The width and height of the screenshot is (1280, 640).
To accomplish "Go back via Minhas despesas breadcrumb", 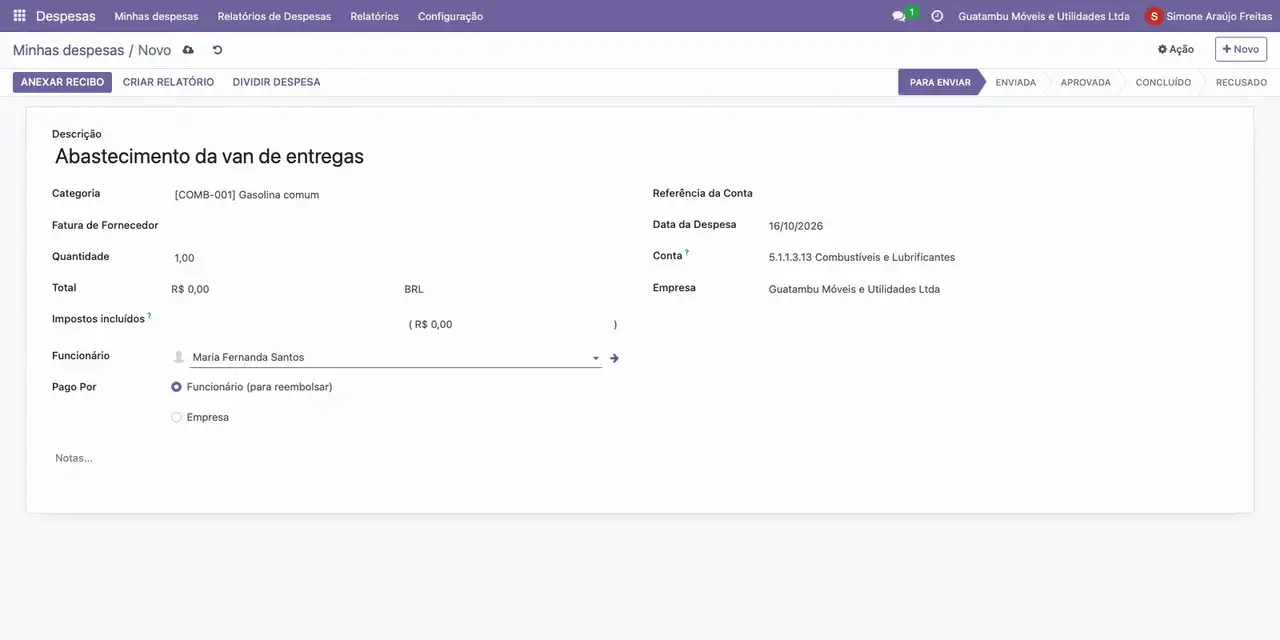I will point(68,50).
